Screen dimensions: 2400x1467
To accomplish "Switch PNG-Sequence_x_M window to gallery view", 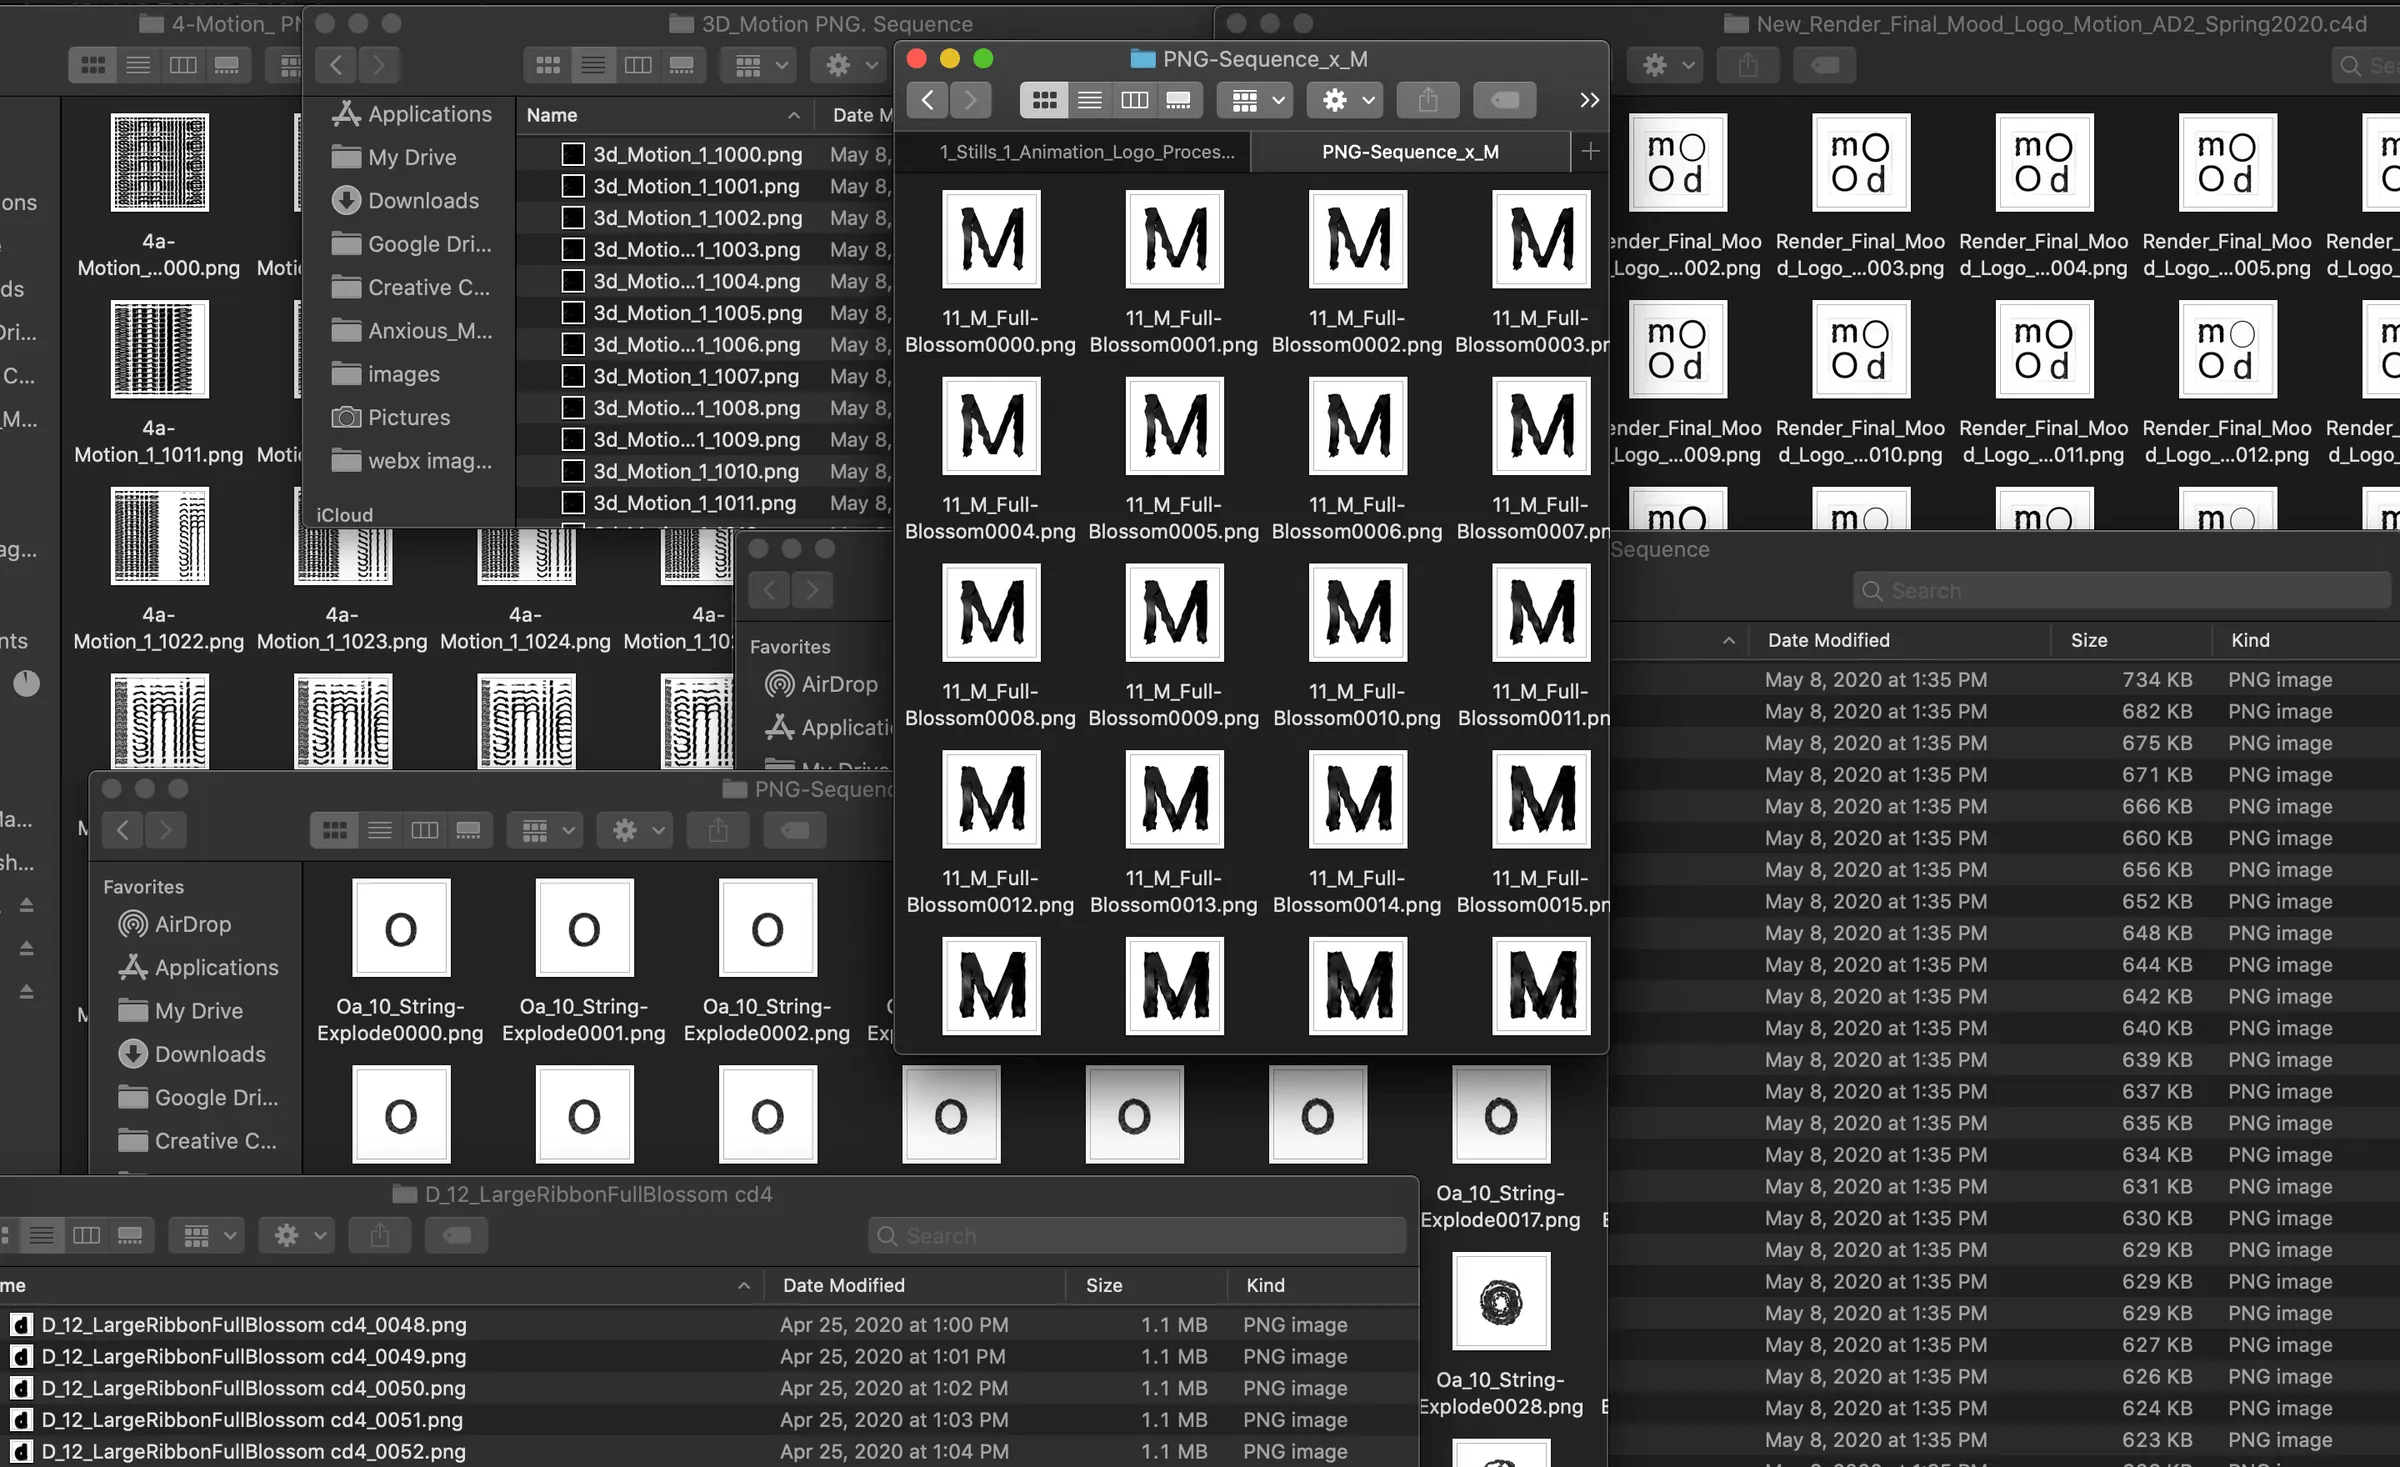I will [x=1179, y=100].
